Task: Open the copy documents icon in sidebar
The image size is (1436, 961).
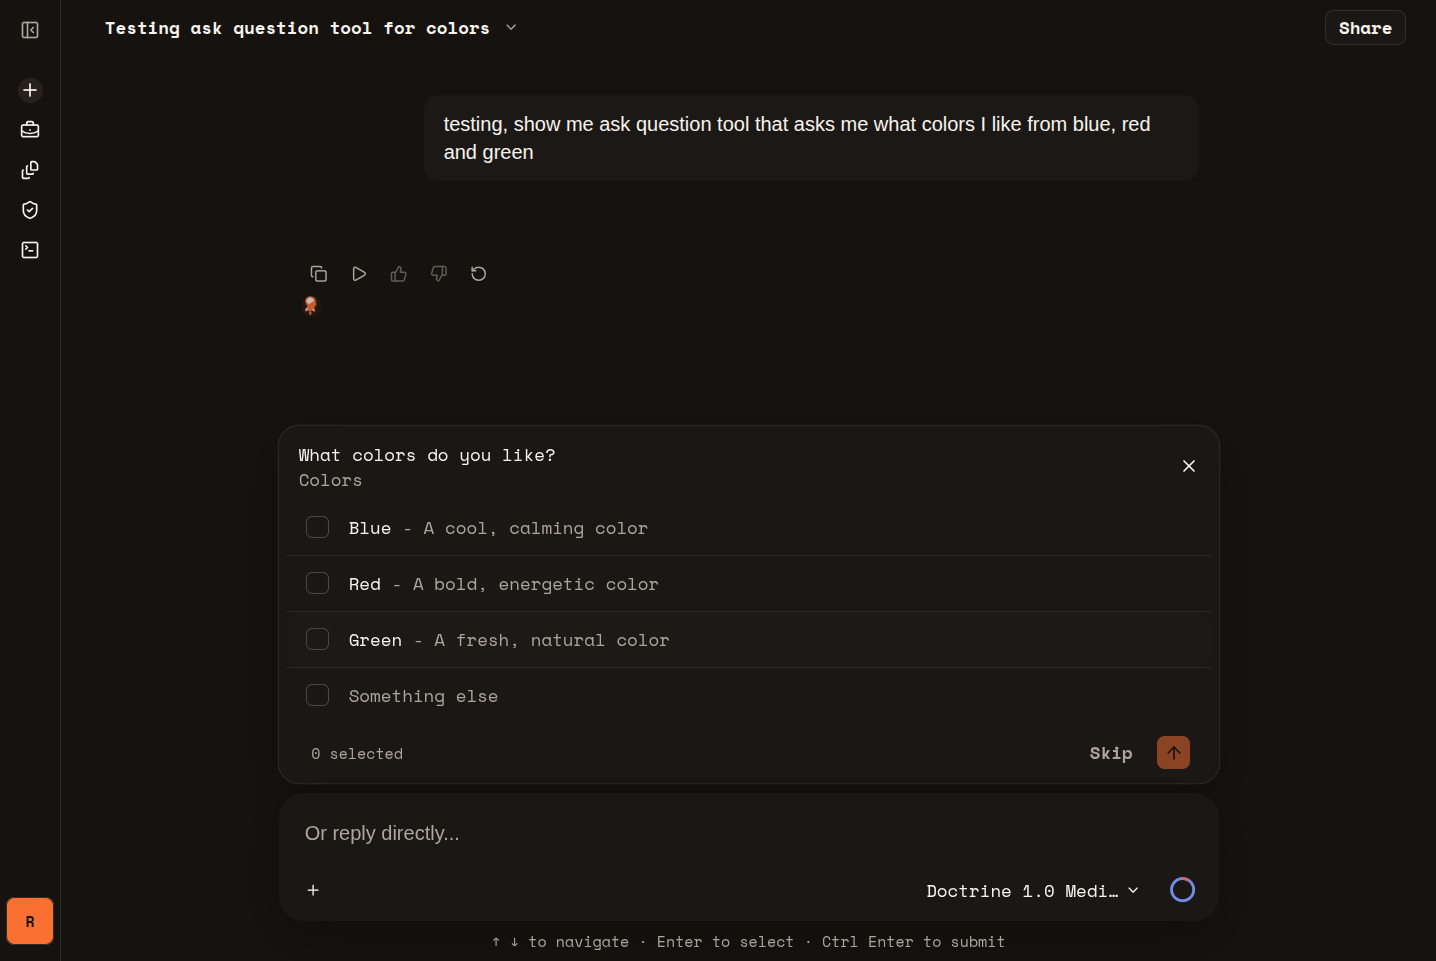Action: [x=30, y=170]
